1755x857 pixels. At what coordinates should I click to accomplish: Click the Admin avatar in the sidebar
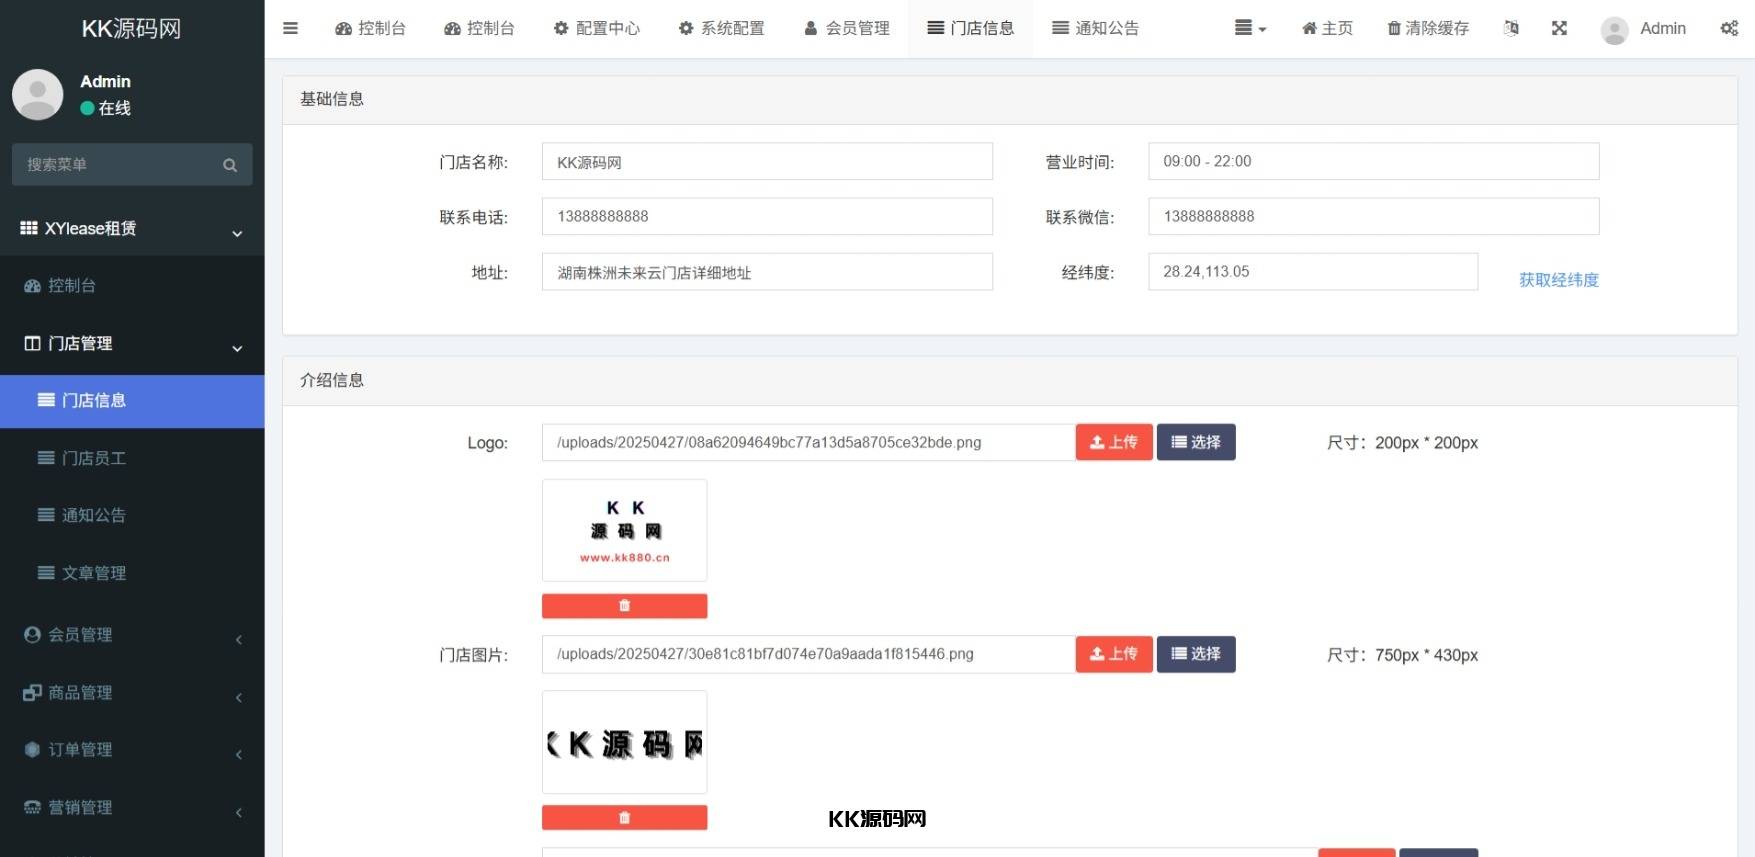[x=38, y=94]
